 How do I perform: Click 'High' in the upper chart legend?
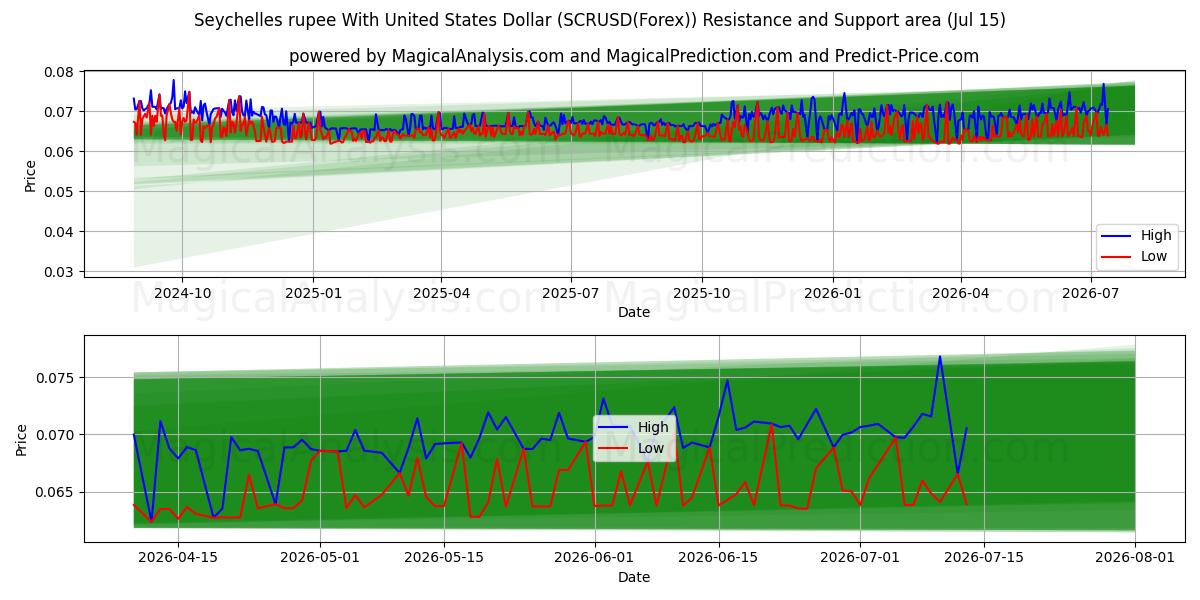[x=1156, y=236]
